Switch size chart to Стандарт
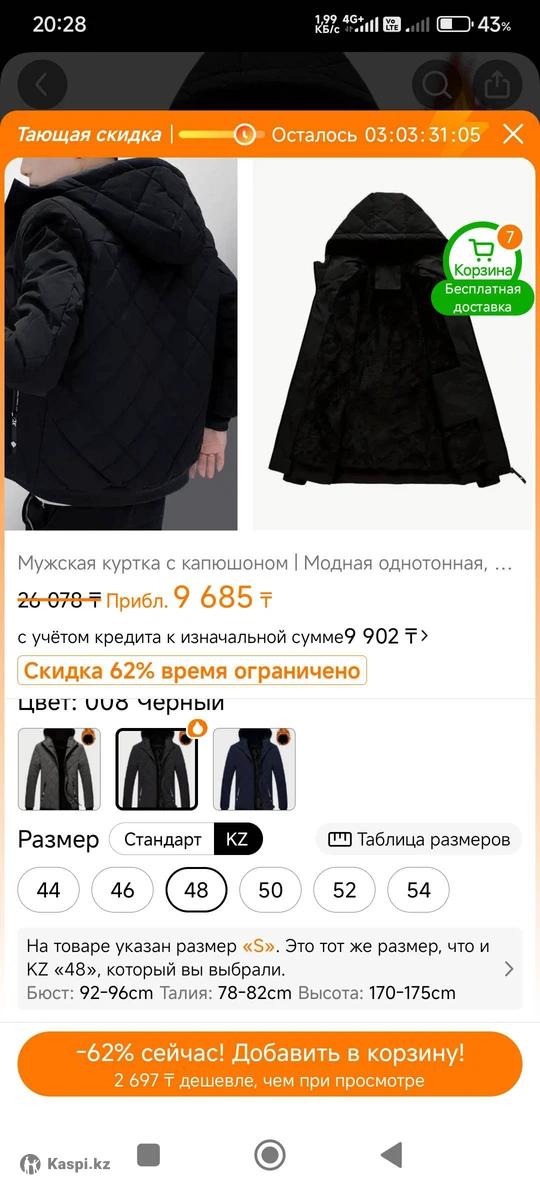 [x=162, y=839]
